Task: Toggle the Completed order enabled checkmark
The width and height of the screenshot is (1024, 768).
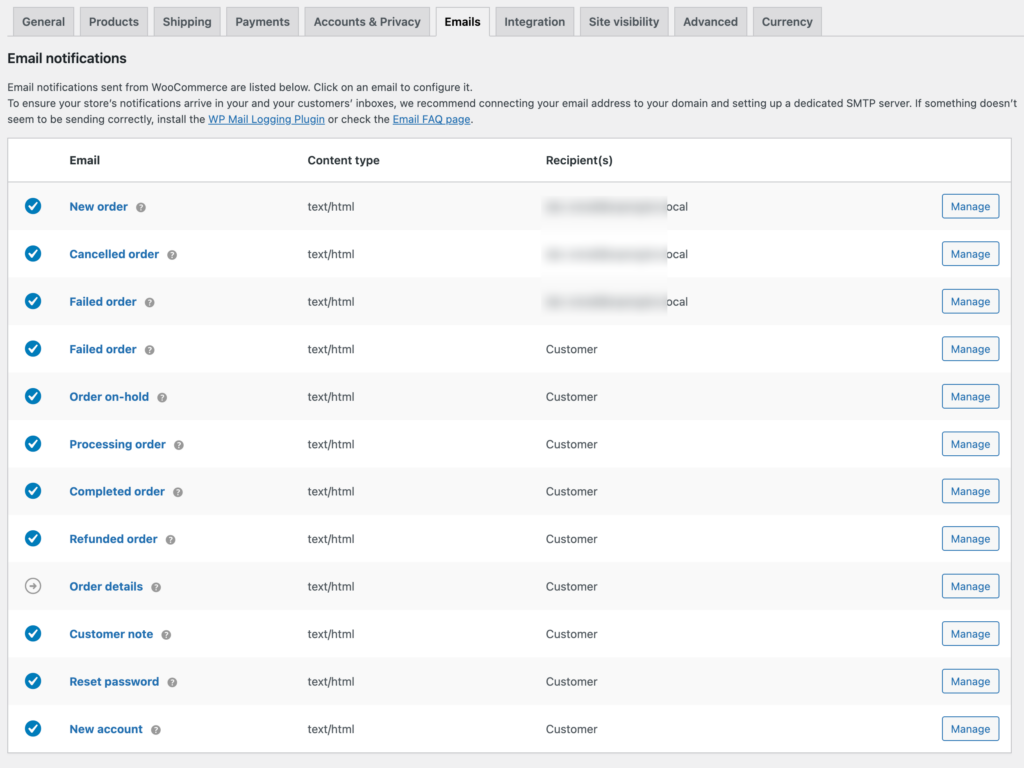Action: pos(33,491)
